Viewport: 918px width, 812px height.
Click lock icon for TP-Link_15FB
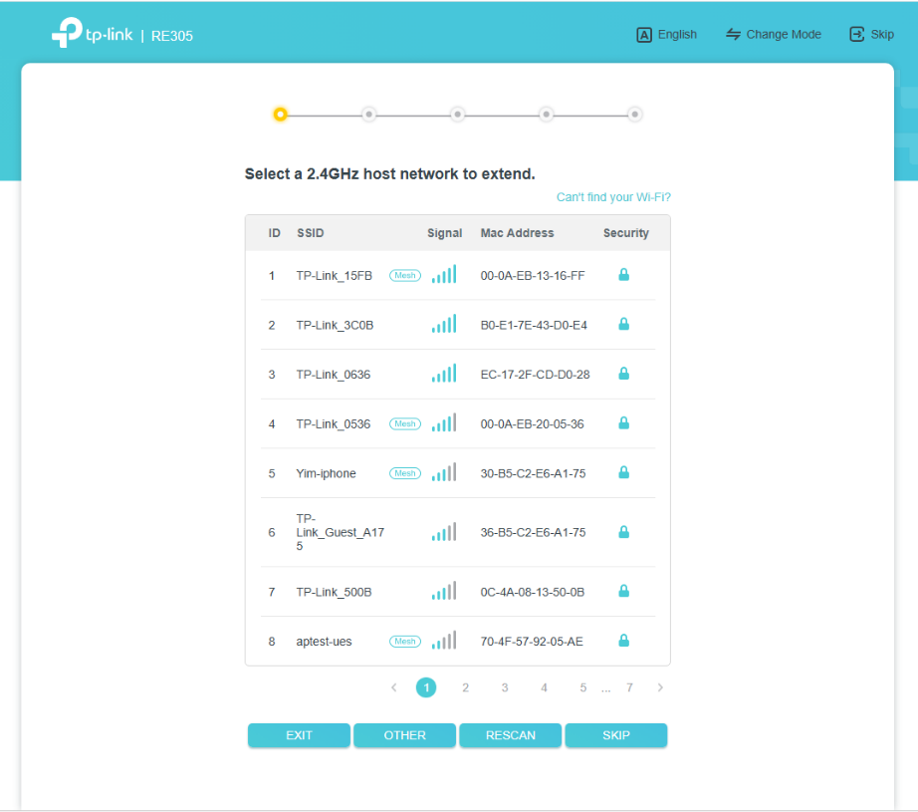click(x=624, y=275)
